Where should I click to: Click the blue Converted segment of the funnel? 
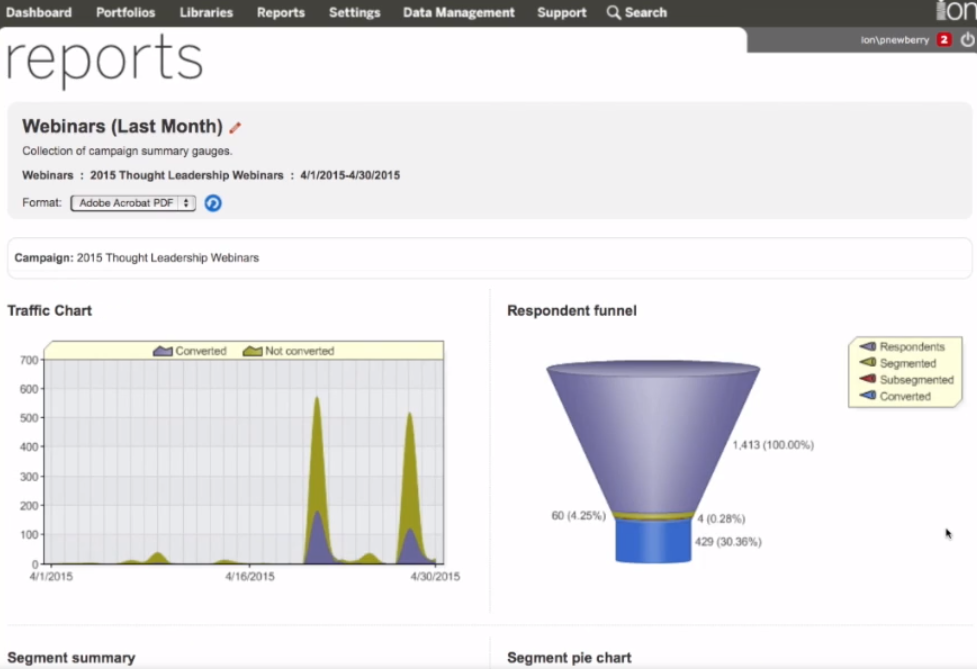[x=652, y=545]
